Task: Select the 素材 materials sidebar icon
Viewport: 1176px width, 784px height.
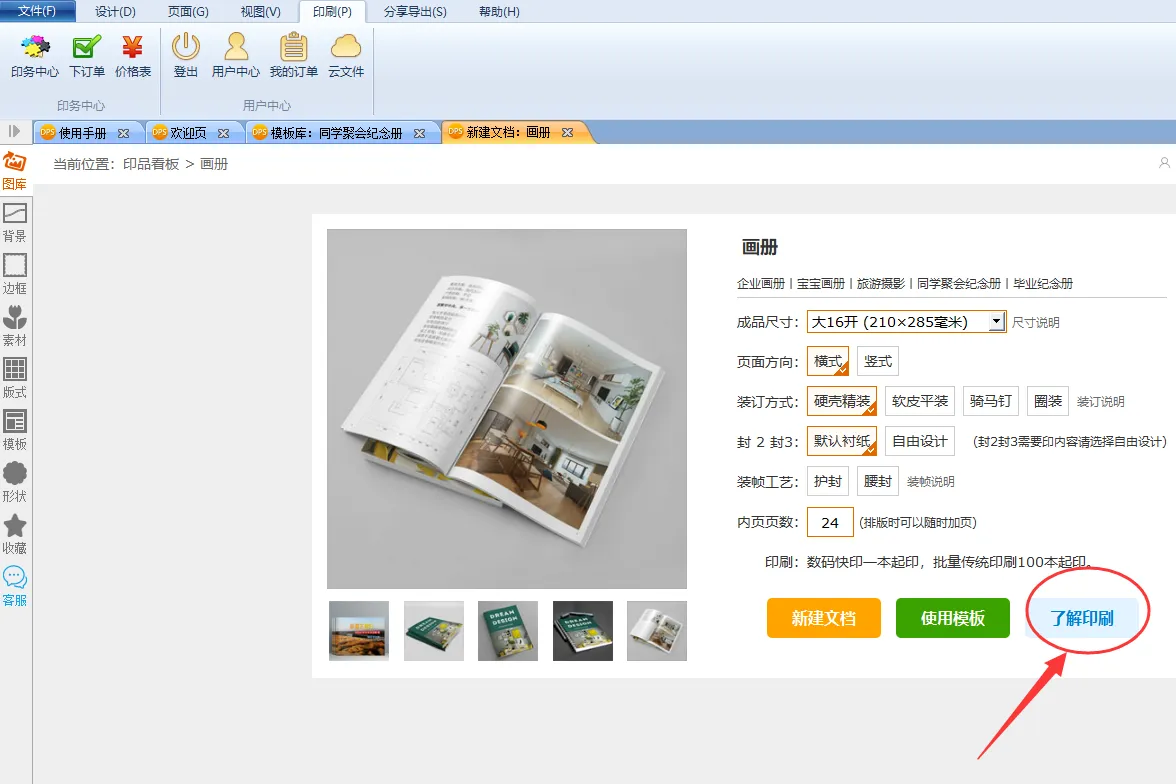Action: point(15,326)
